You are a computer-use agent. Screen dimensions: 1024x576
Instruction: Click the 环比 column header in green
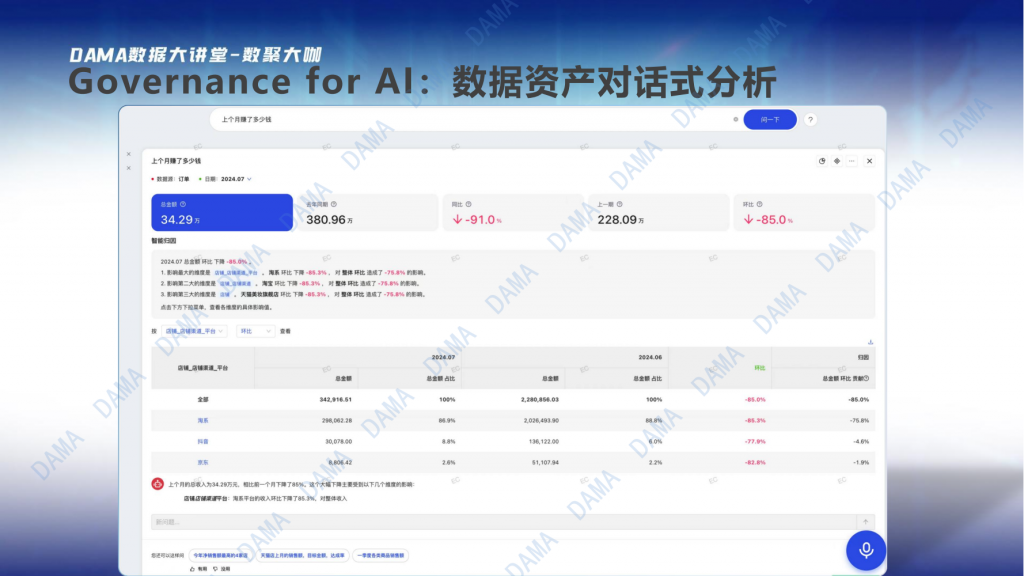pyautogui.click(x=760, y=368)
